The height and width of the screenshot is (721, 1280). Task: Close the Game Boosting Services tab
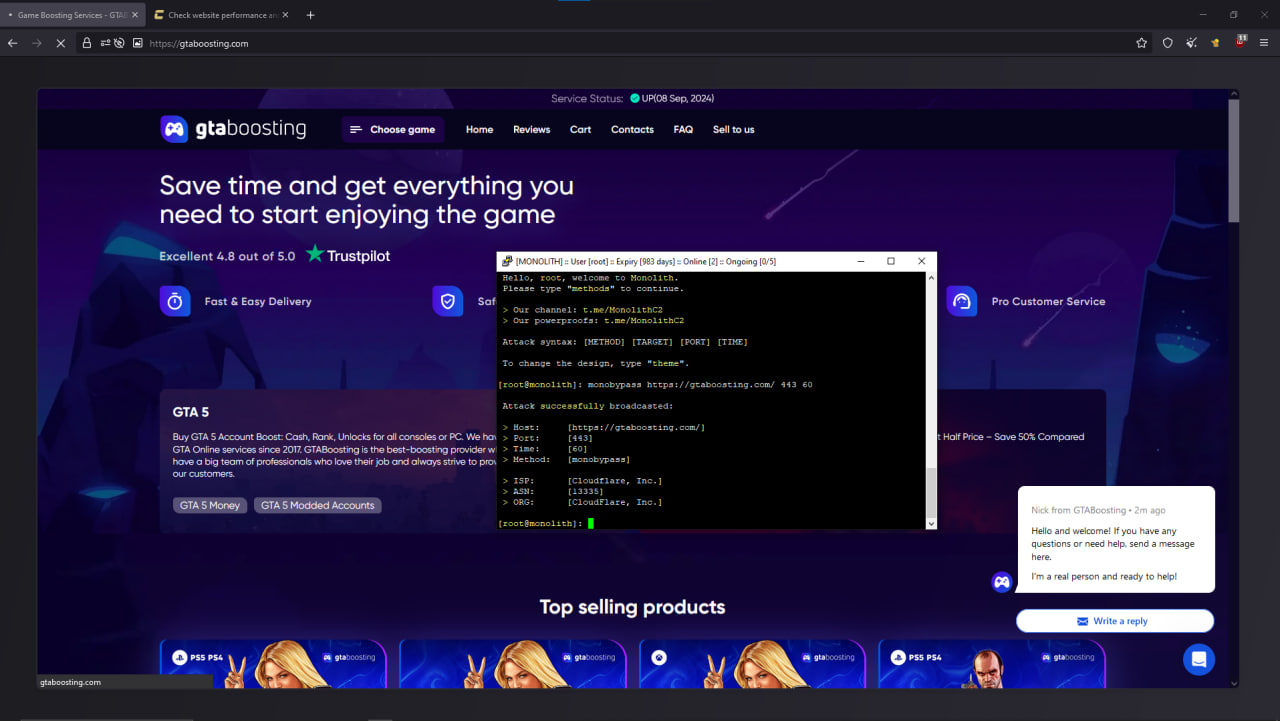135,15
